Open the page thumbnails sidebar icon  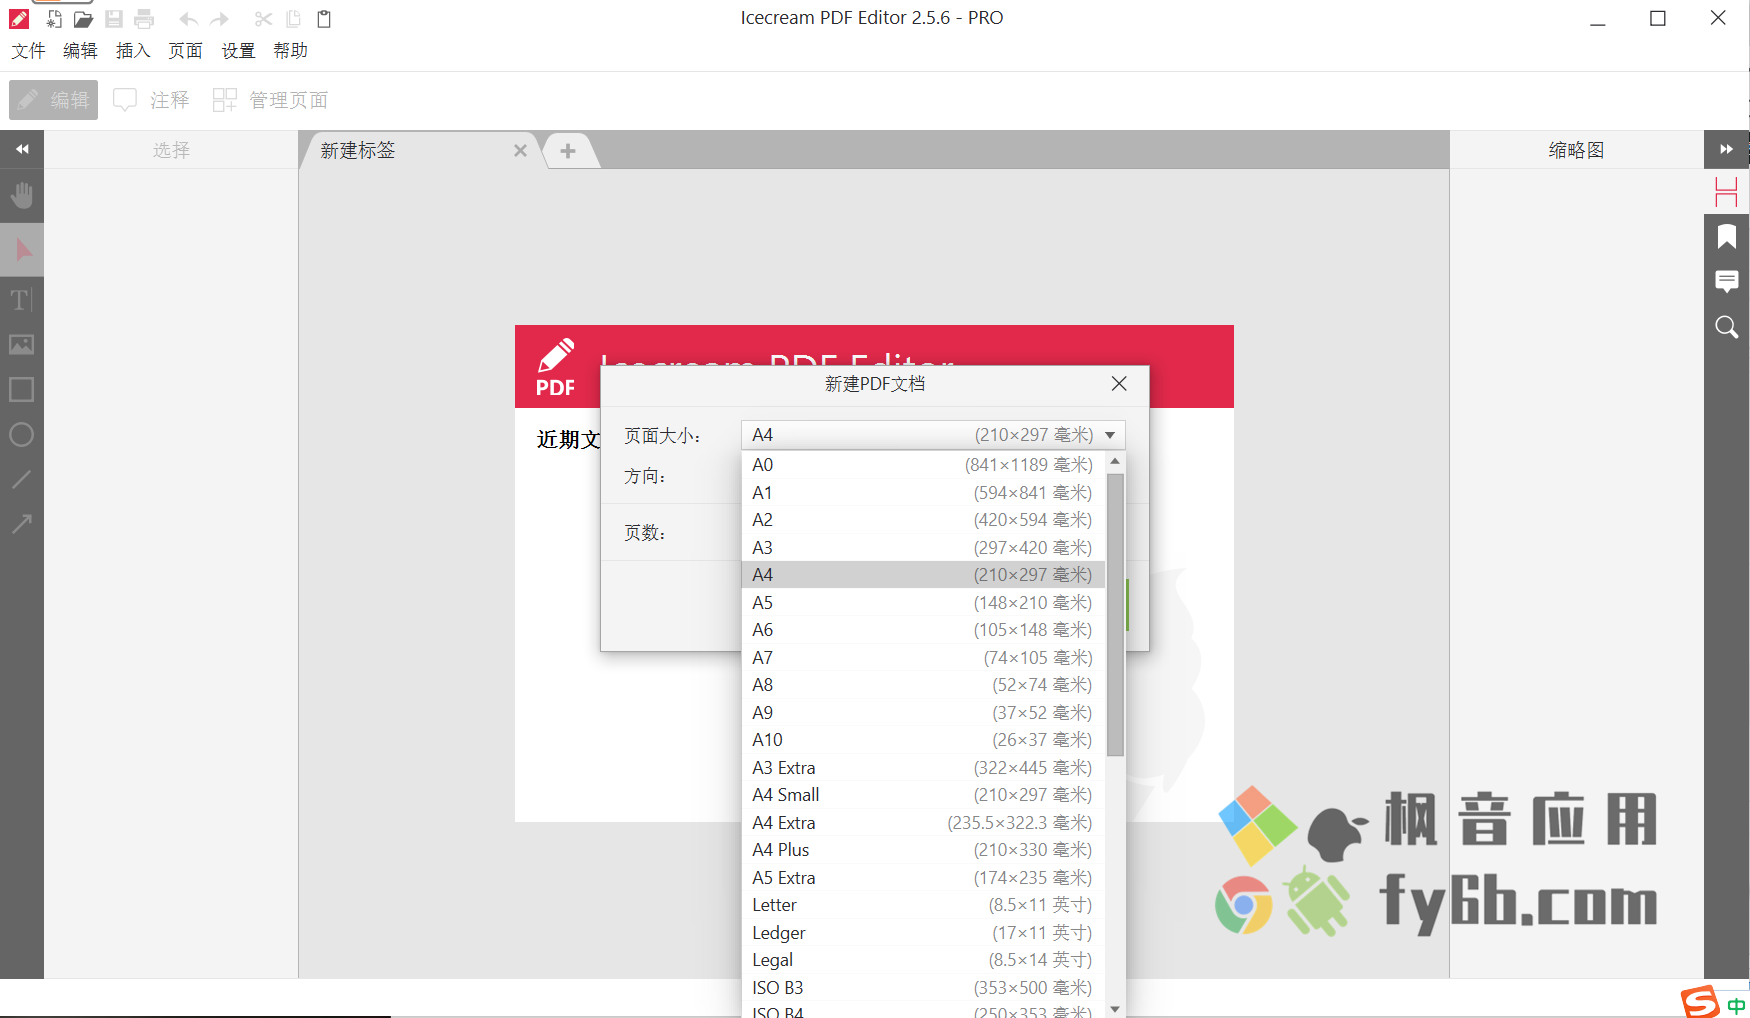point(1726,192)
